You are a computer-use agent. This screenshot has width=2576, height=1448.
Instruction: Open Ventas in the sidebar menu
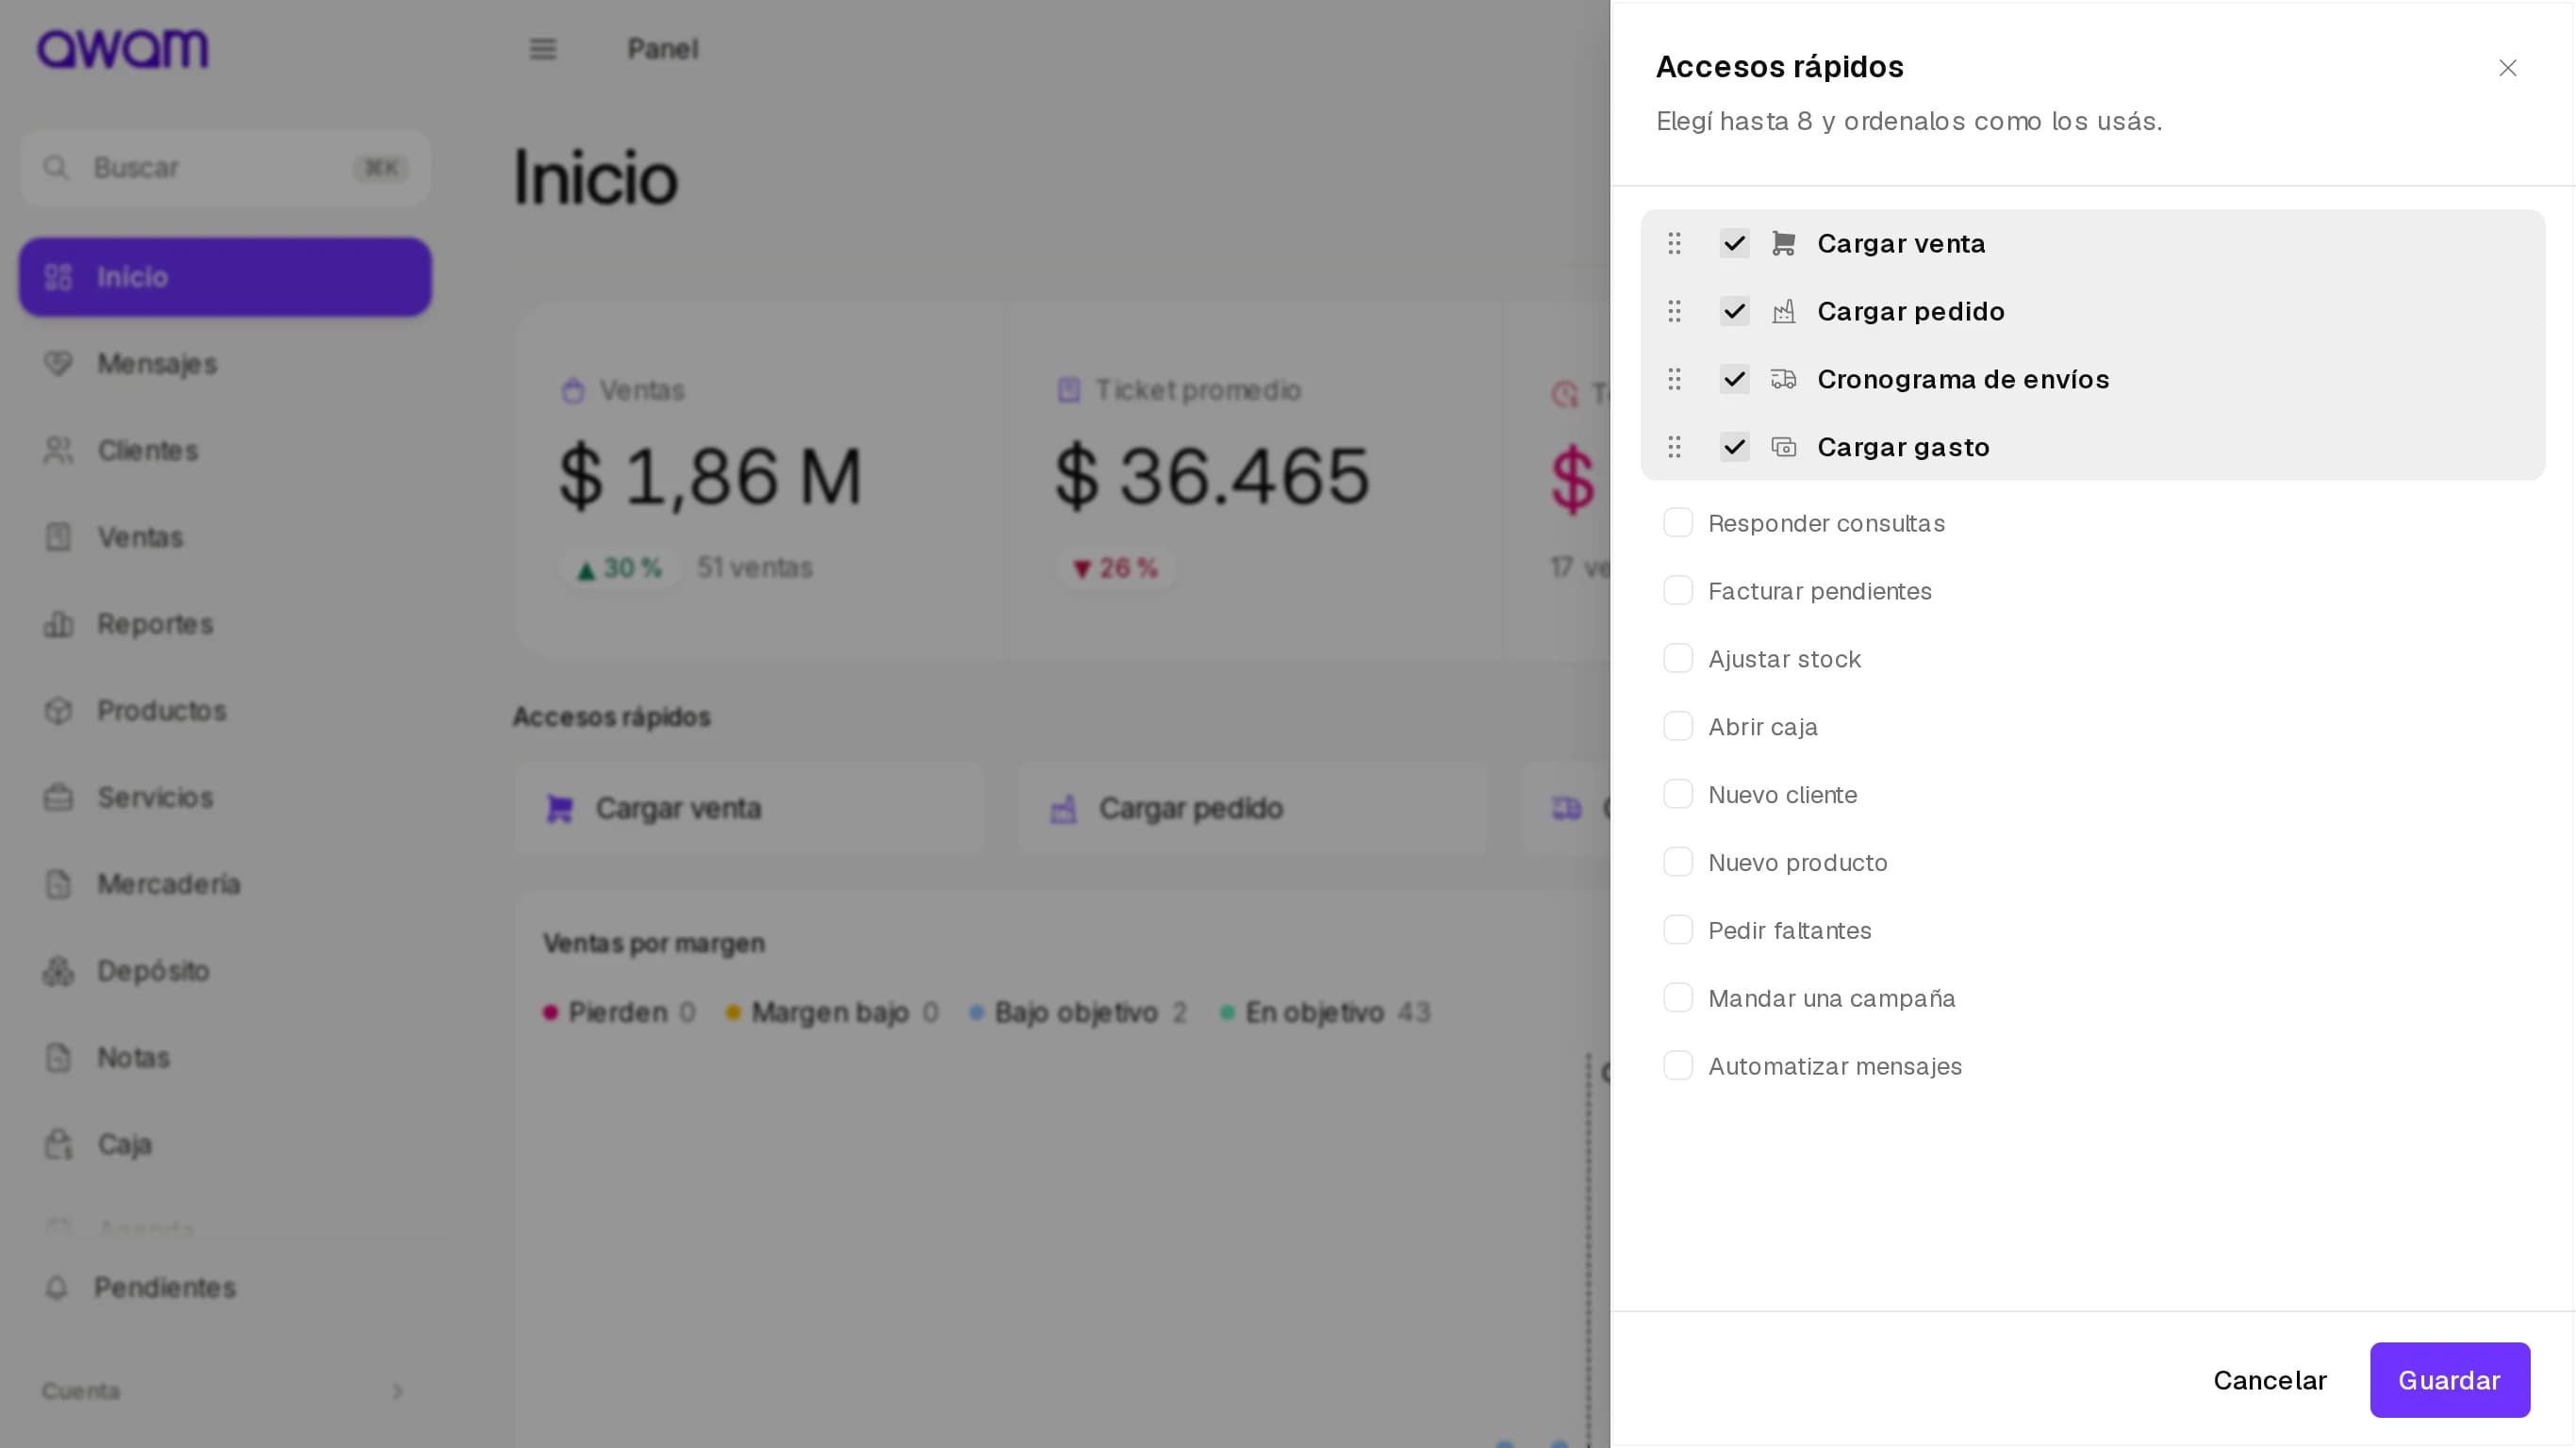[225, 537]
